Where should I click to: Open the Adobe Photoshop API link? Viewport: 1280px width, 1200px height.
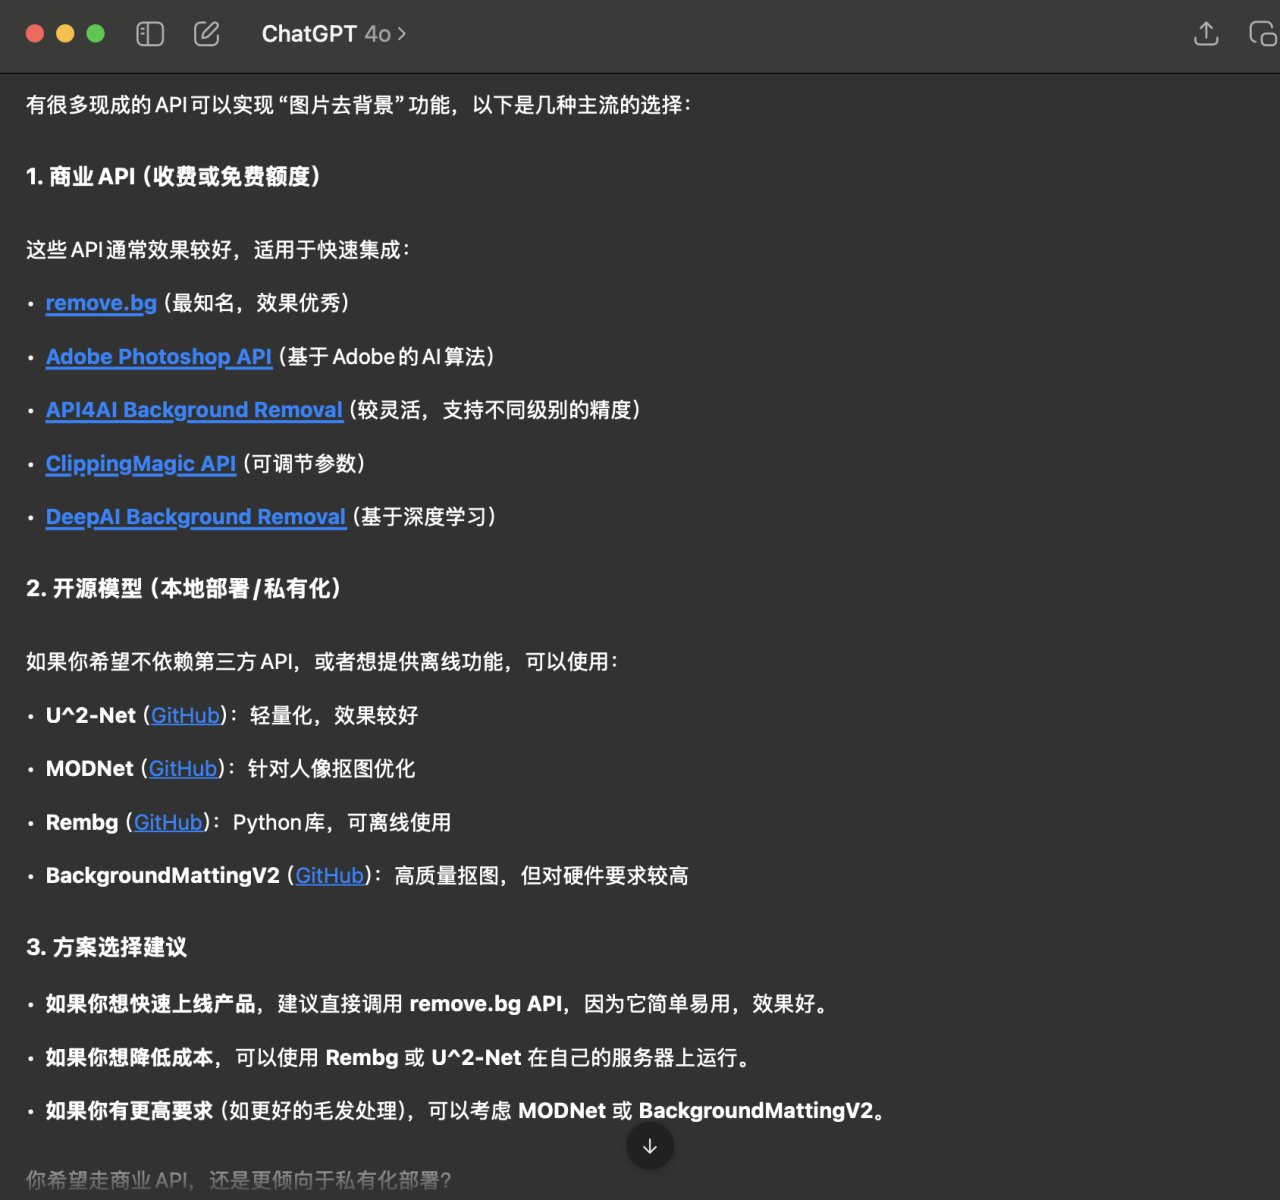[159, 357]
